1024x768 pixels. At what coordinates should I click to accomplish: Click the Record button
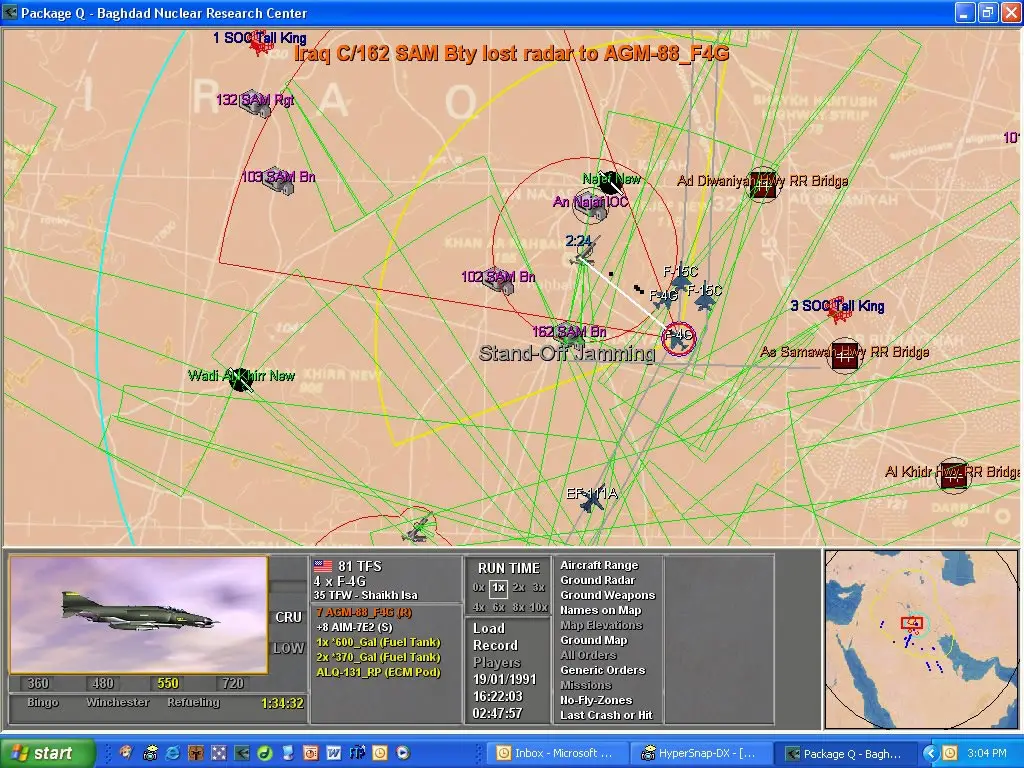tap(495, 645)
